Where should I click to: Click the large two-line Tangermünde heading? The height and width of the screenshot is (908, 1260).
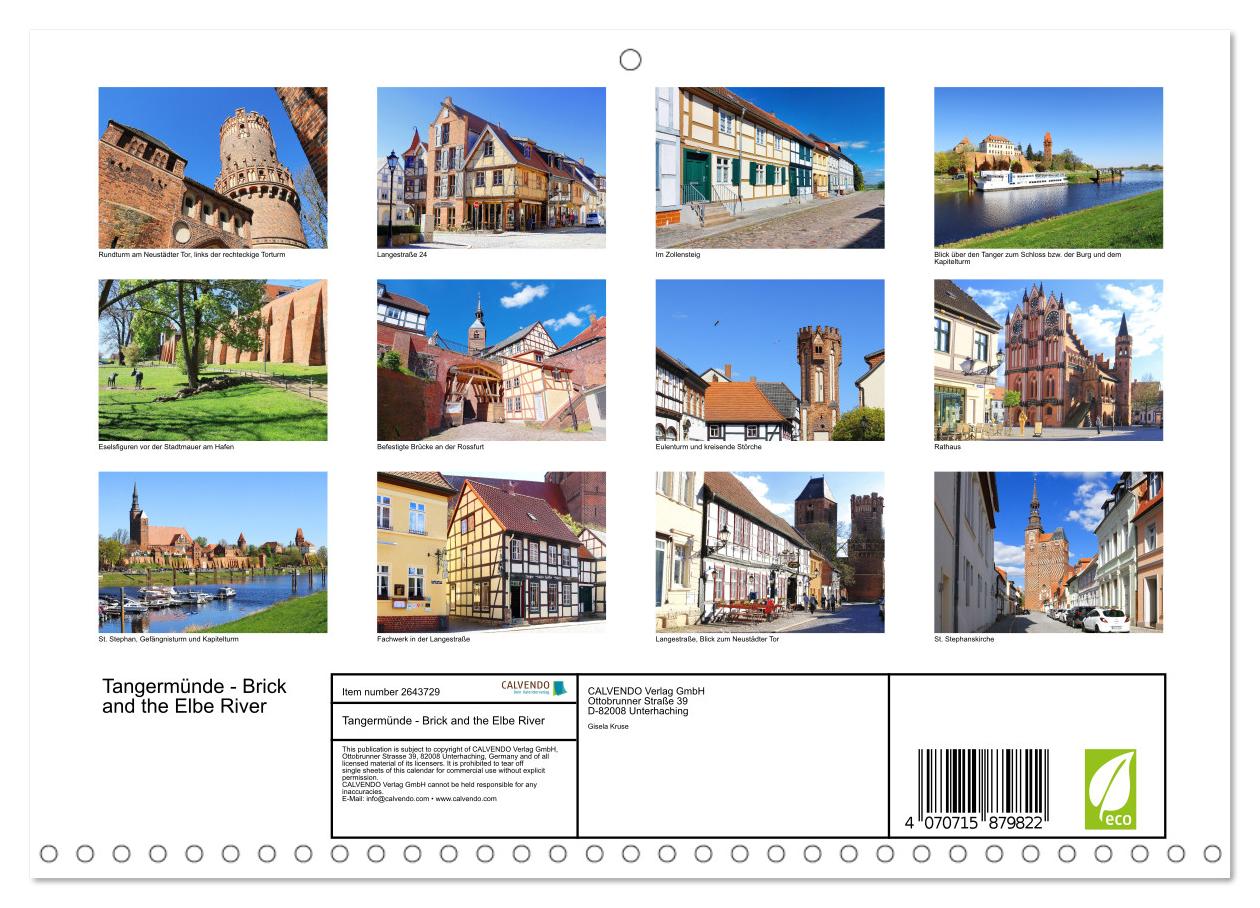(x=194, y=697)
